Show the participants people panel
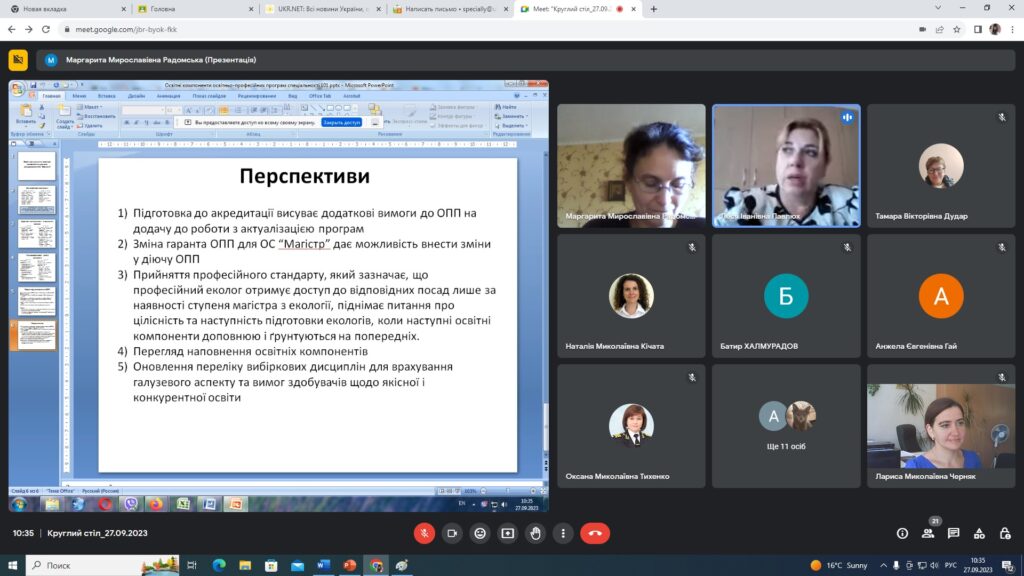This screenshot has width=1024, height=576. pyautogui.click(x=928, y=533)
